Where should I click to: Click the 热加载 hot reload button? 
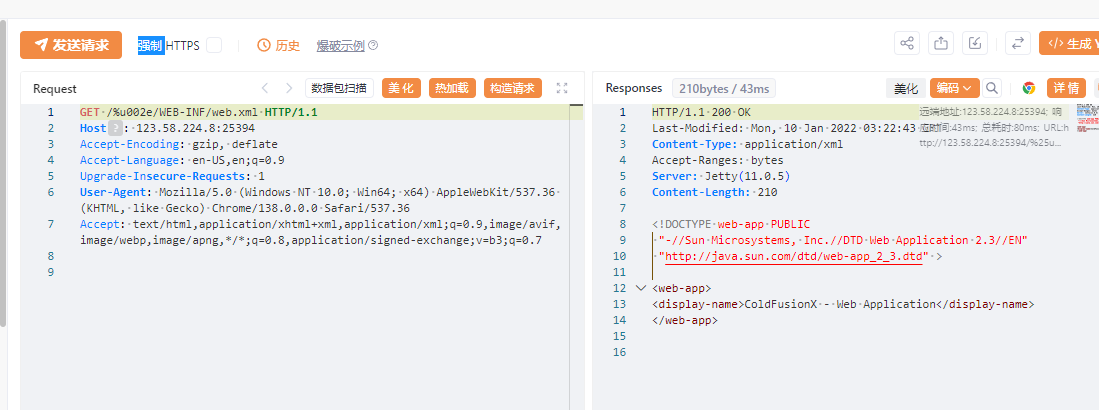coord(452,88)
